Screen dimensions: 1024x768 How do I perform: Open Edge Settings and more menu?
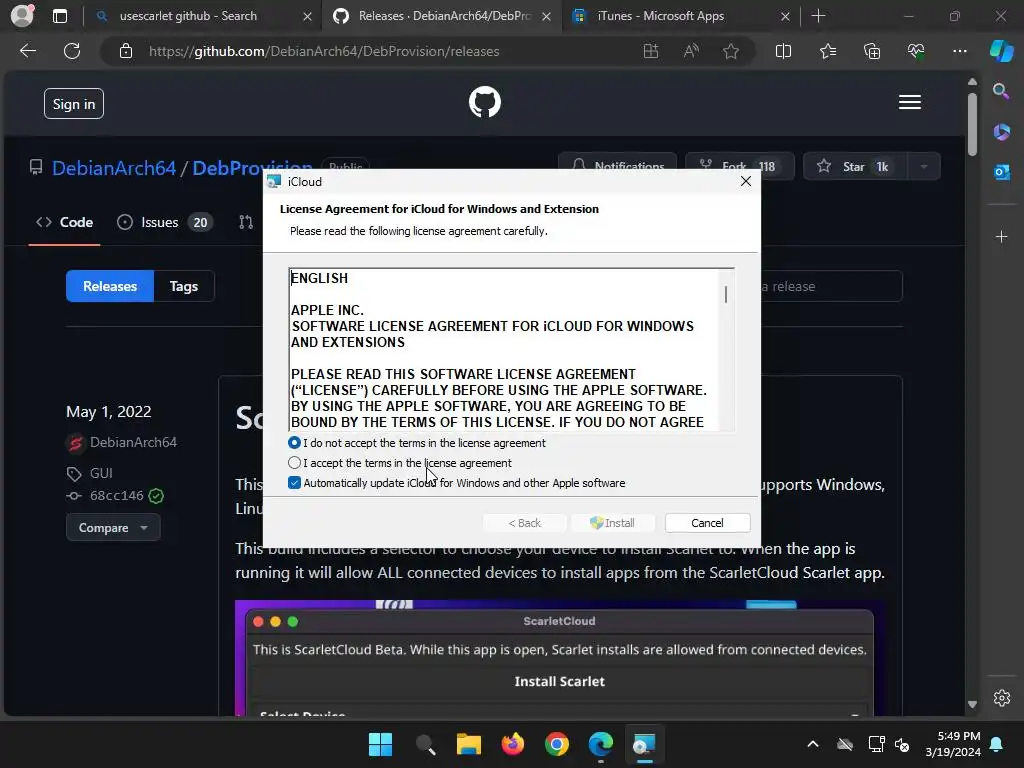pos(959,51)
